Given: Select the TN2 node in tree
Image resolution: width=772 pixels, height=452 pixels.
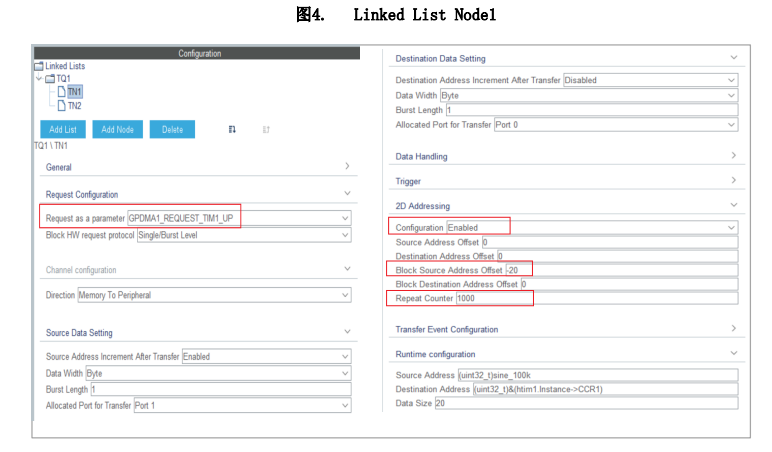Looking at the screenshot, I should pyautogui.click(x=74, y=106).
